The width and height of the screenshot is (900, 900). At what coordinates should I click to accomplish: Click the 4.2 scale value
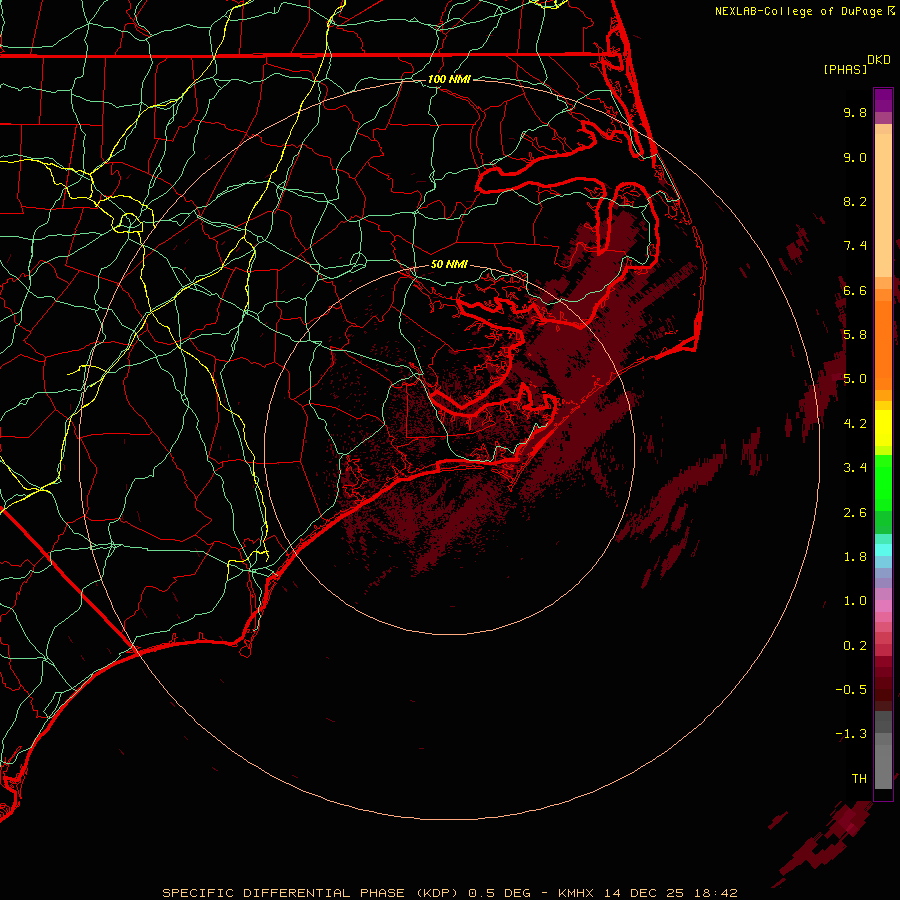coord(855,424)
